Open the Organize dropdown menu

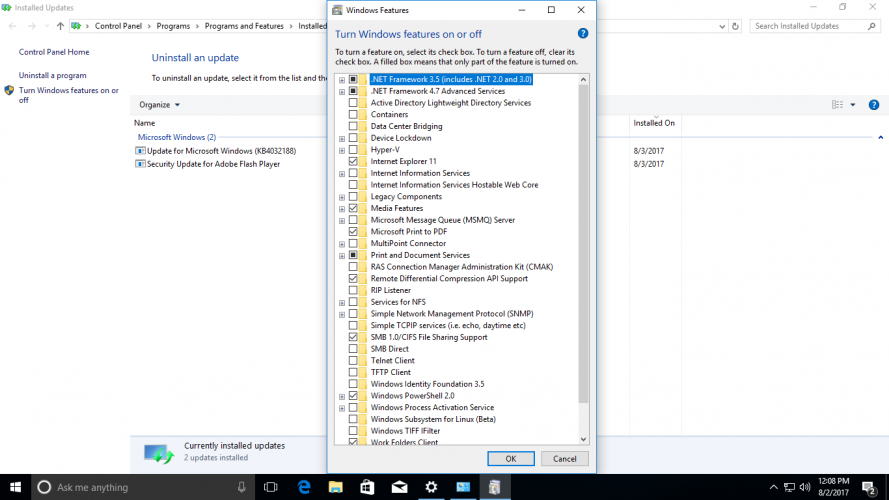click(159, 105)
